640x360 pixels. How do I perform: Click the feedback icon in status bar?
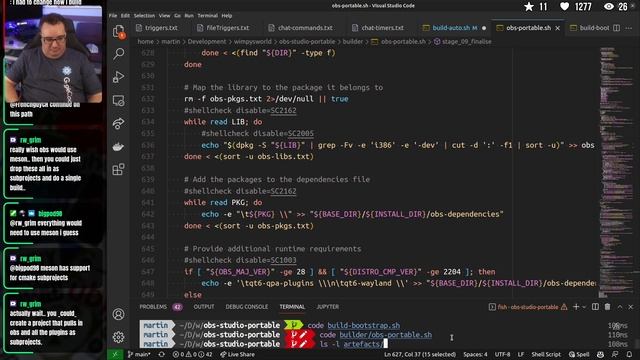pyautogui.click(x=615, y=354)
